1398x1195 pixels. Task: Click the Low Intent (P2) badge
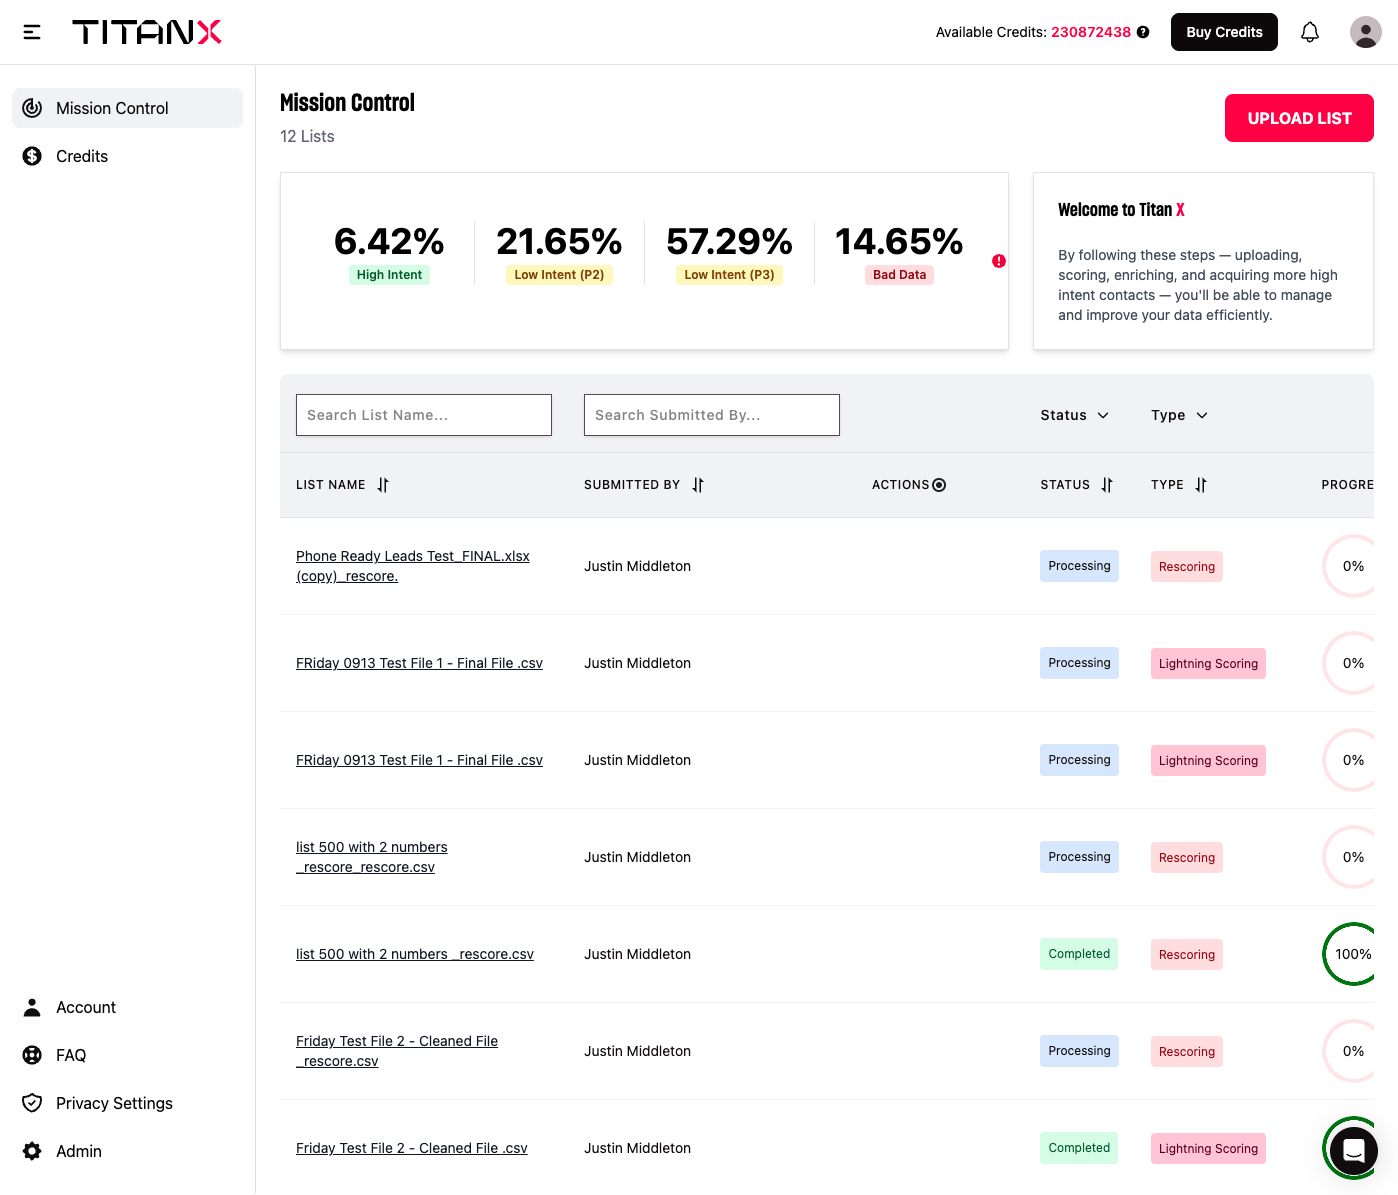tap(559, 275)
